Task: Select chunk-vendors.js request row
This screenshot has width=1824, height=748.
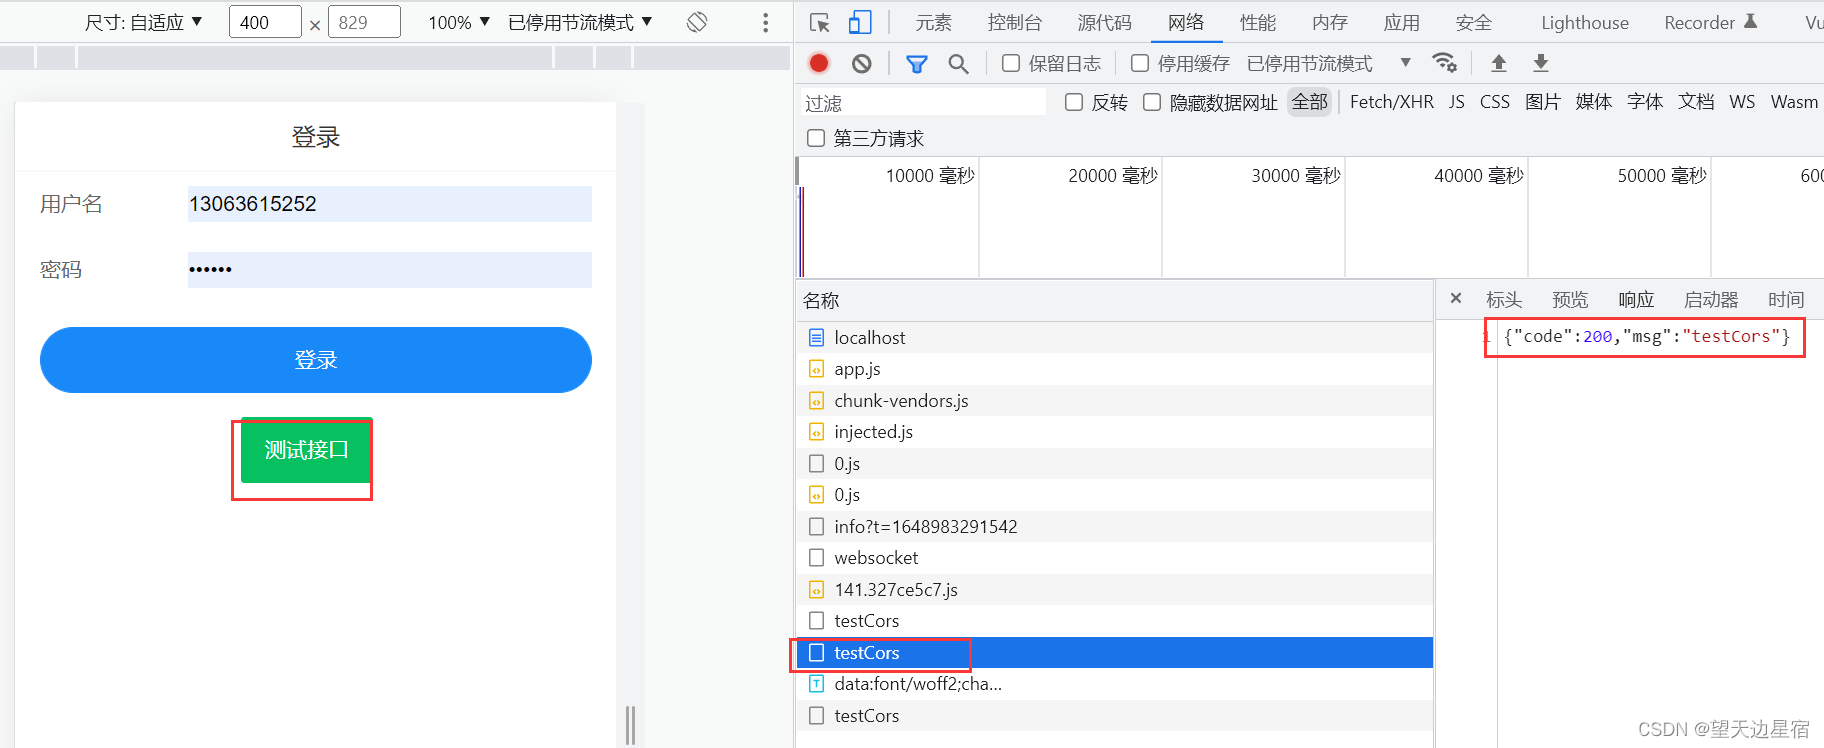Action: point(1114,401)
